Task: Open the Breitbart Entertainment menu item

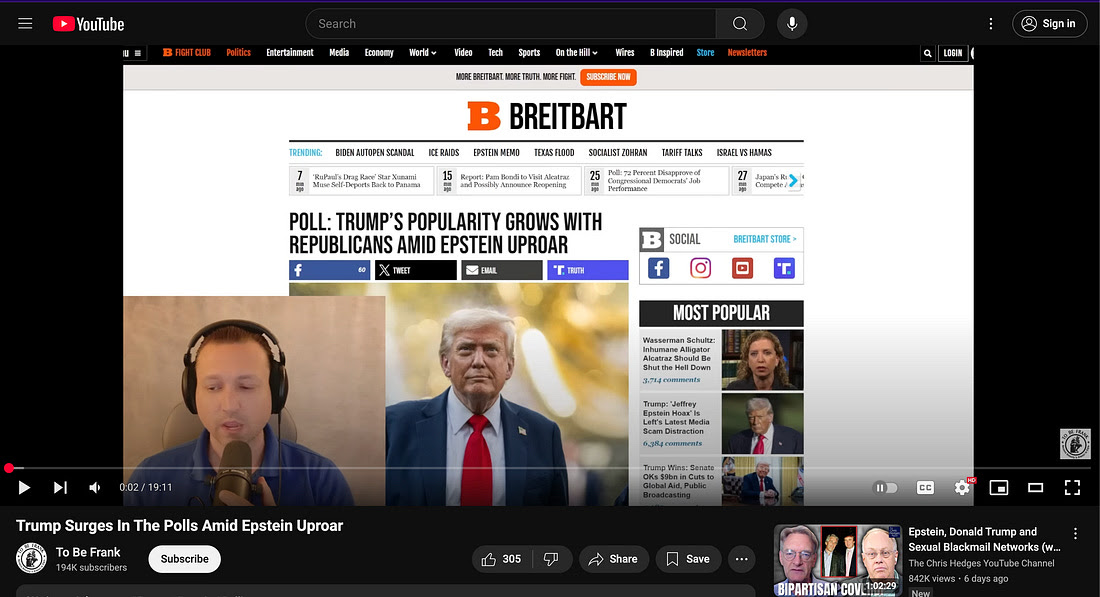Action: coord(290,53)
